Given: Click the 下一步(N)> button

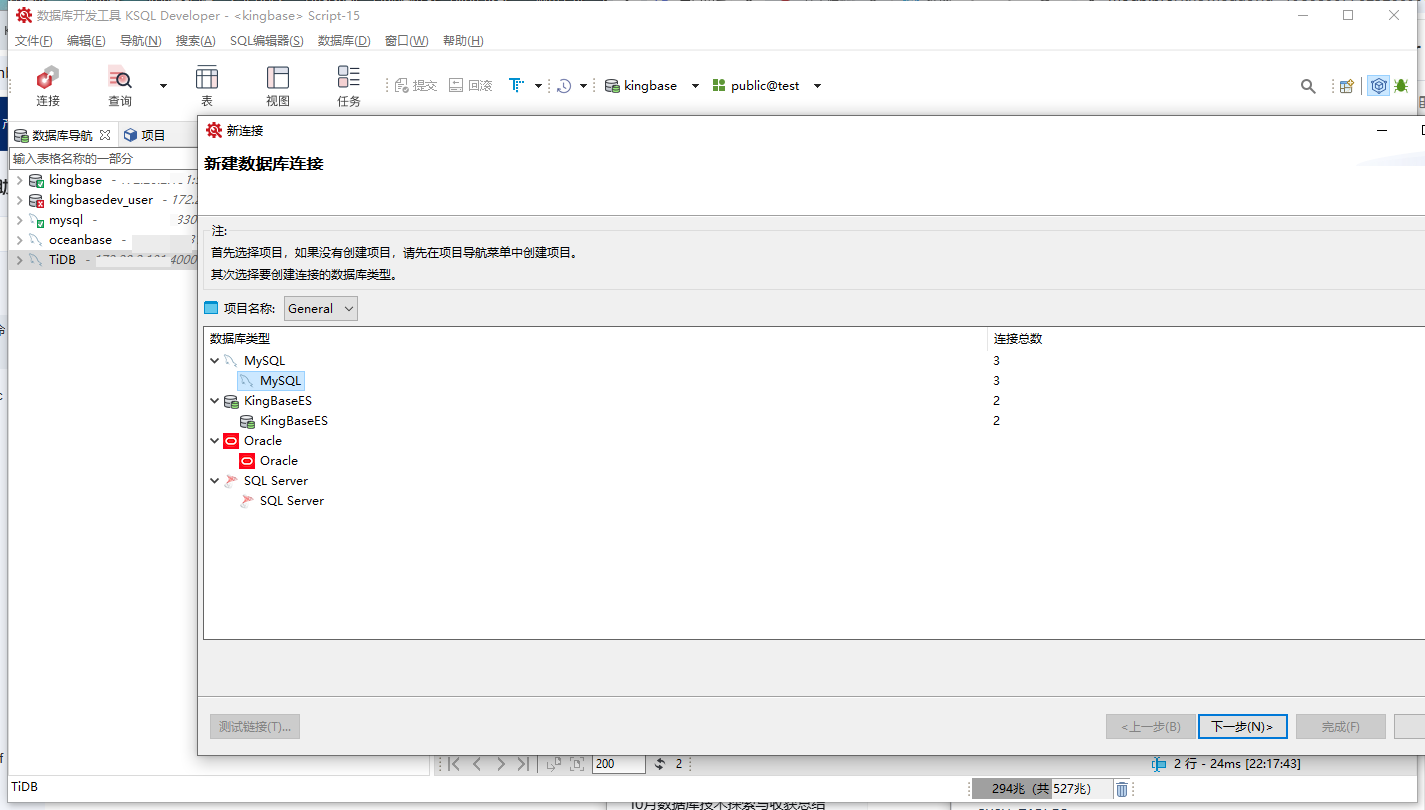Looking at the screenshot, I should [x=1242, y=727].
